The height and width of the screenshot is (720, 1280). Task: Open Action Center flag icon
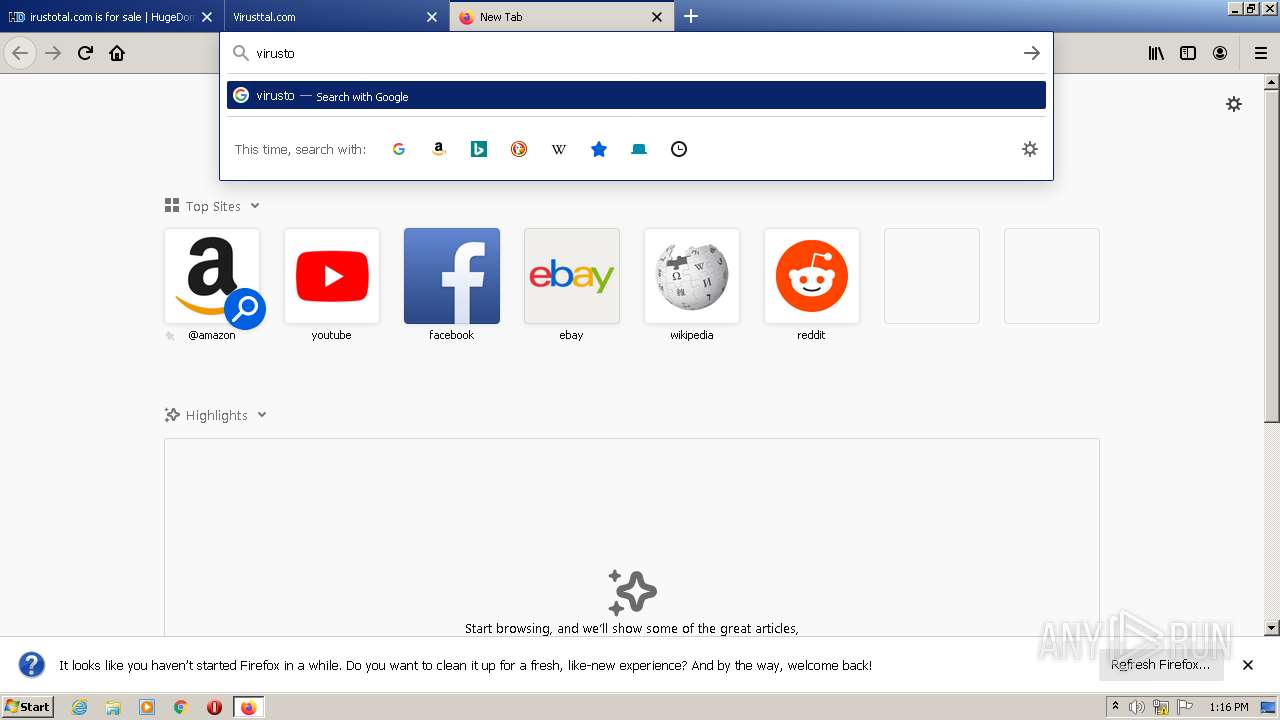(x=1185, y=707)
